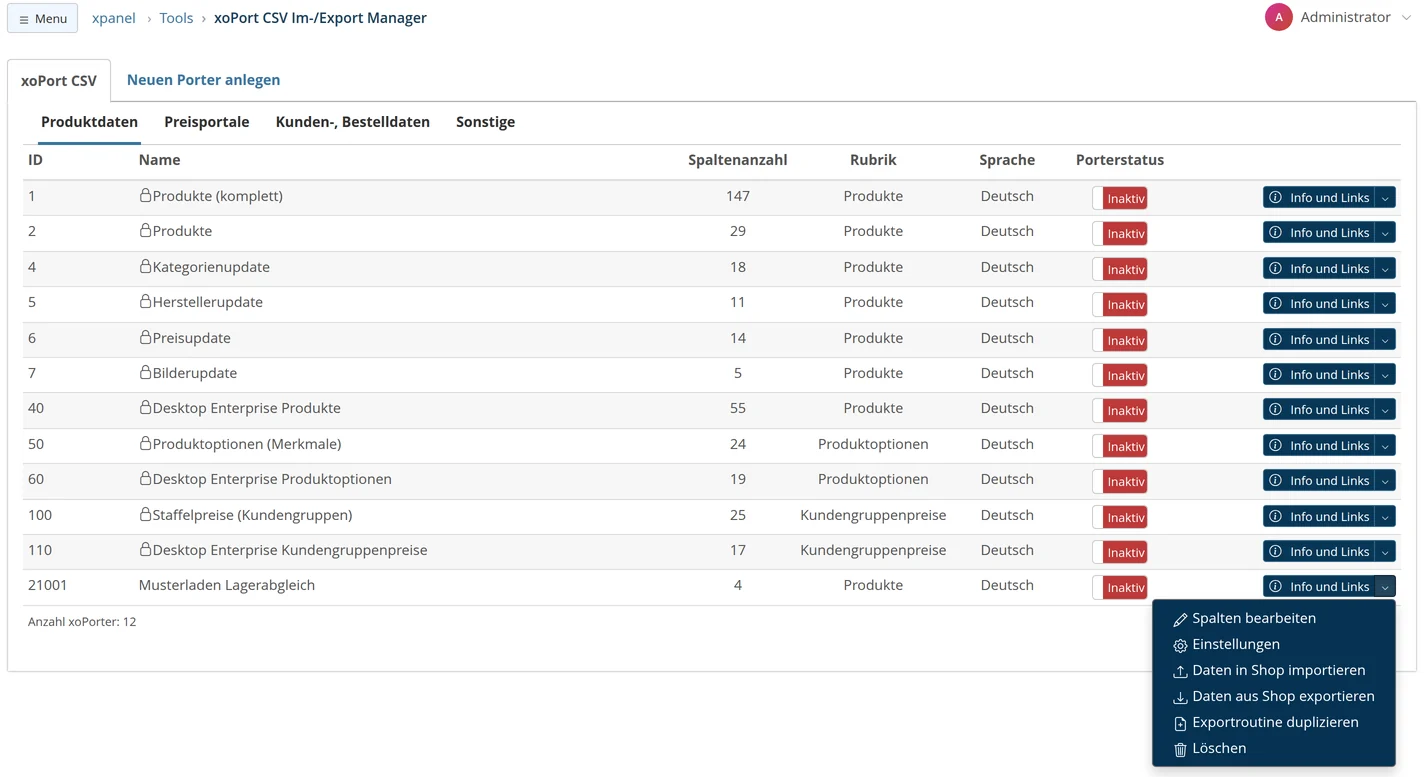Click the pencil icon beside Spalten bearbeiten

(x=1180, y=619)
